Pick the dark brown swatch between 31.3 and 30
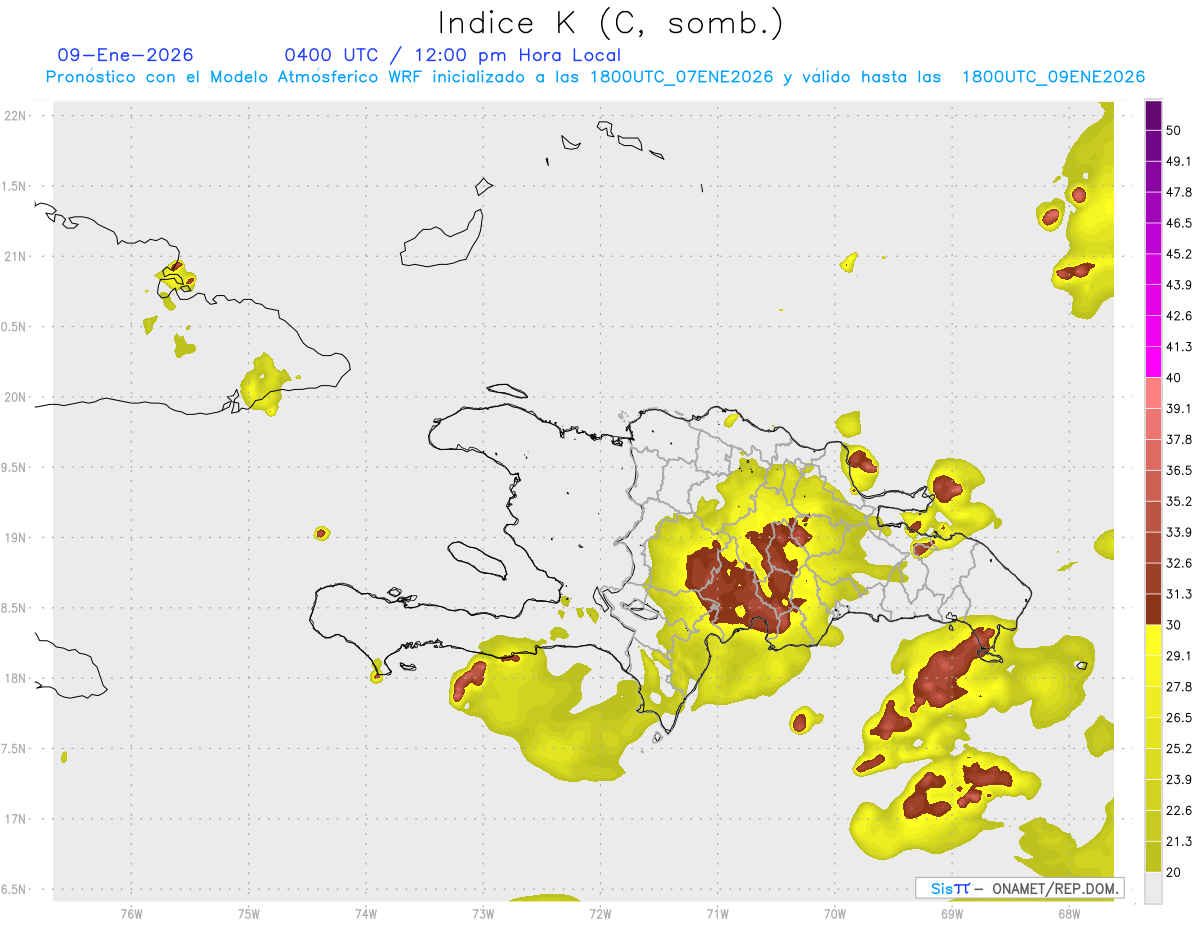This screenshot has width=1200, height=927. coord(1153,609)
